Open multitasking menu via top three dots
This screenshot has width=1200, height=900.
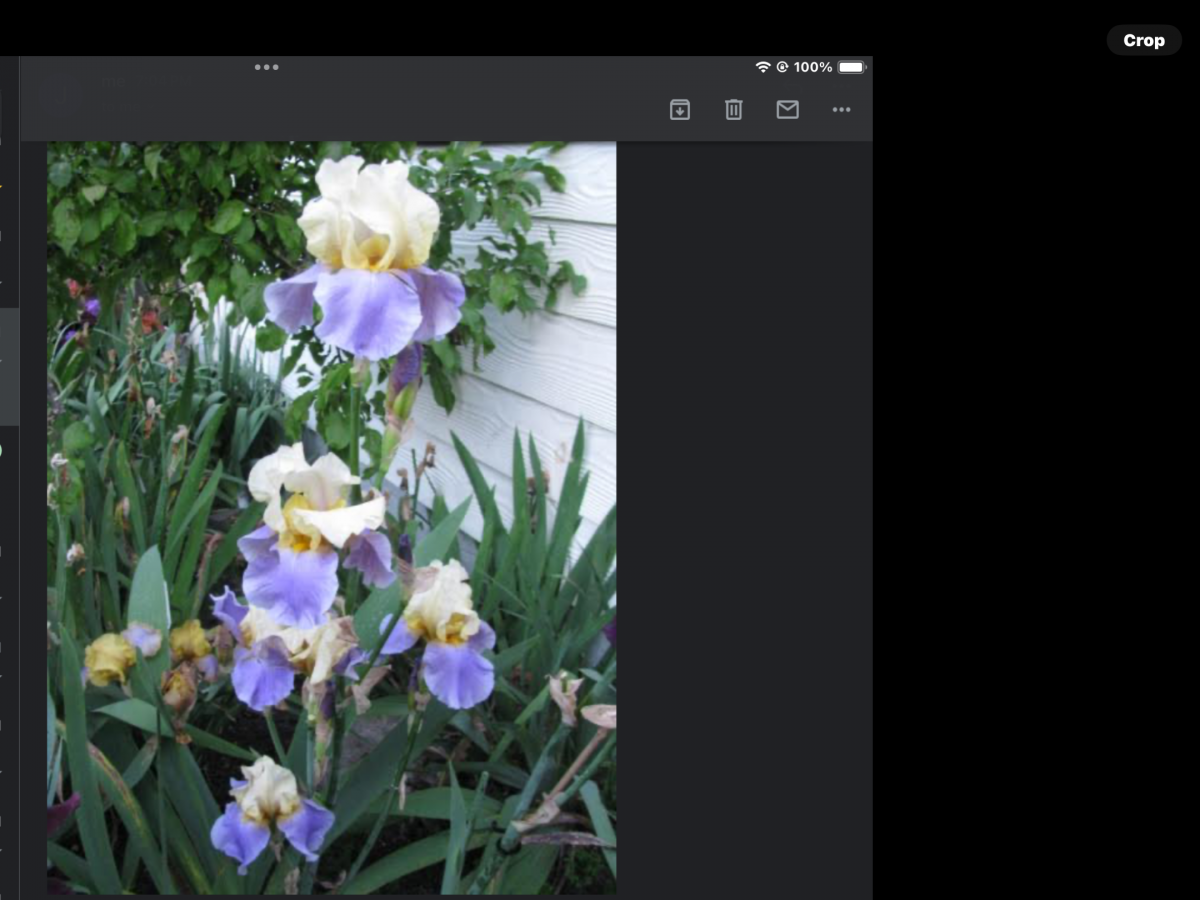[266, 67]
